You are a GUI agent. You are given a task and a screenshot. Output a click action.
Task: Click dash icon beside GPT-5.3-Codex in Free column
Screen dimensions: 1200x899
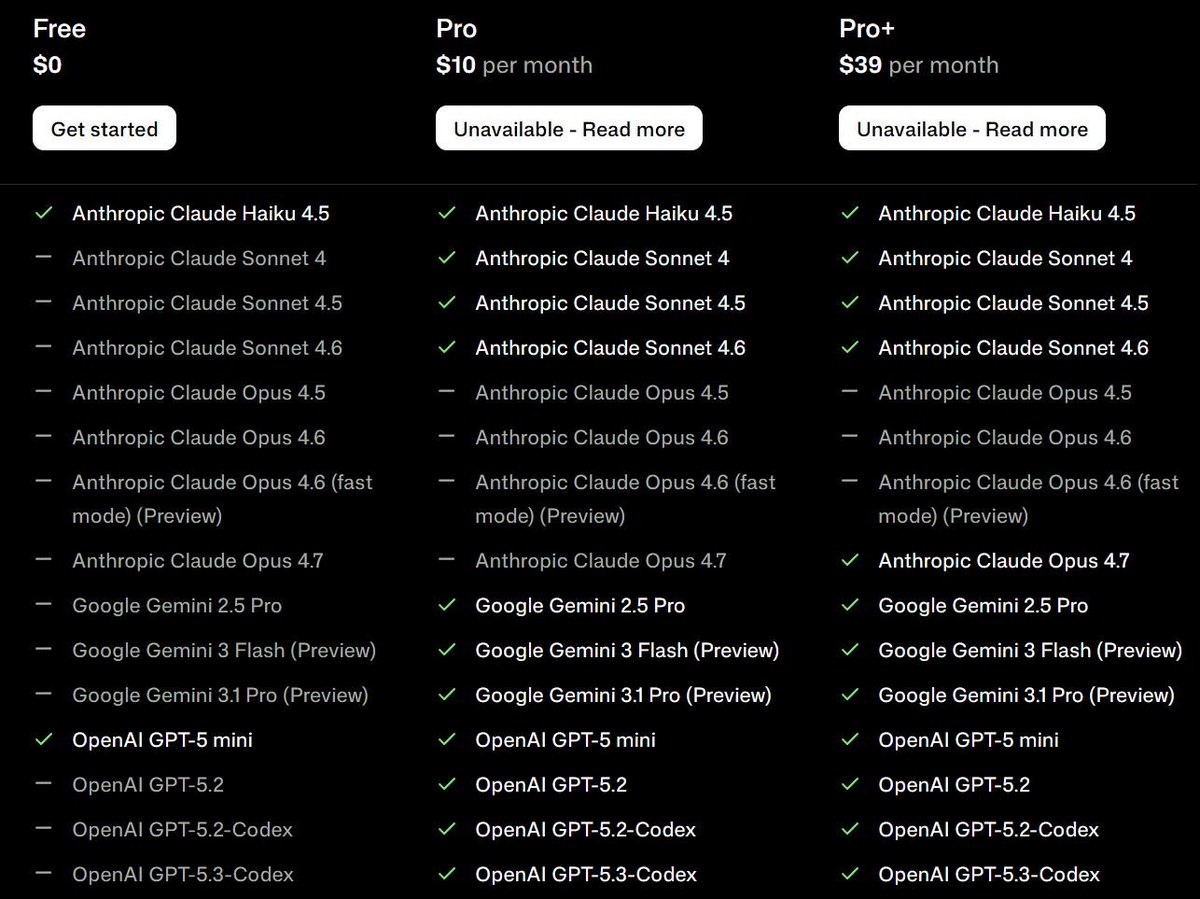[43, 874]
